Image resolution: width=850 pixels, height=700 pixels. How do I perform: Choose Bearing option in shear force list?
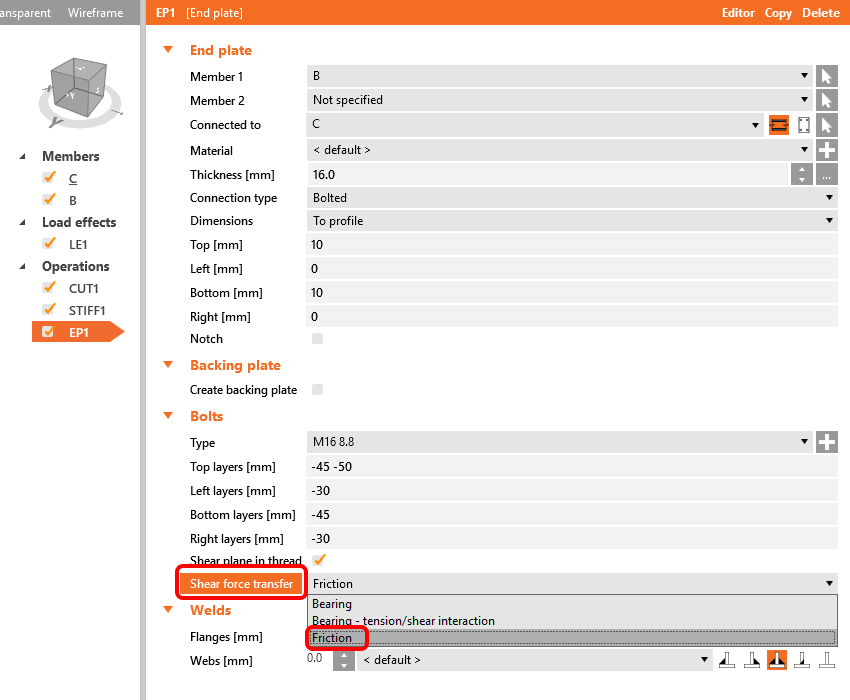tap(332, 604)
